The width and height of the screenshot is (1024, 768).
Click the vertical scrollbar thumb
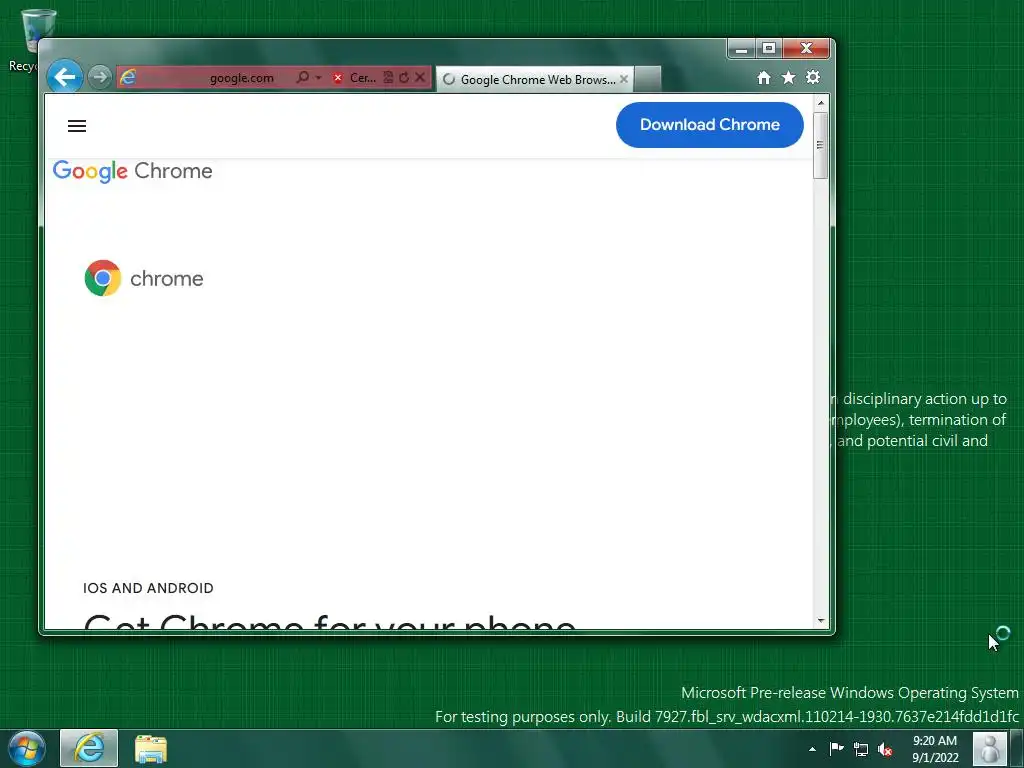(x=821, y=145)
